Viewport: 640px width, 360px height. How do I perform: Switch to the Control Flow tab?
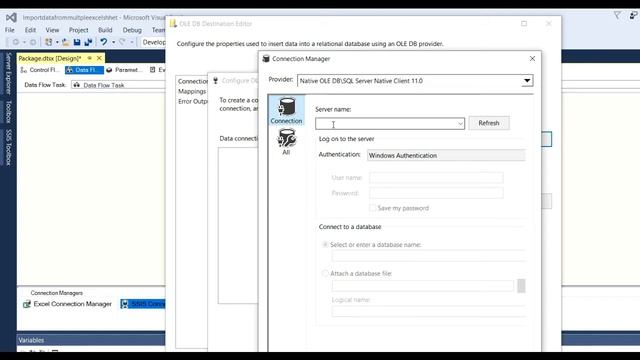[x=40, y=70]
